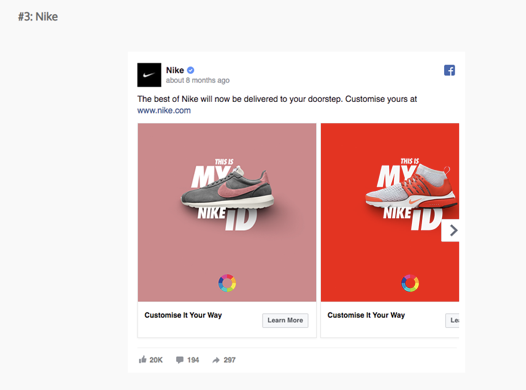
Task: Open the www.nike.com link
Action: point(164,110)
